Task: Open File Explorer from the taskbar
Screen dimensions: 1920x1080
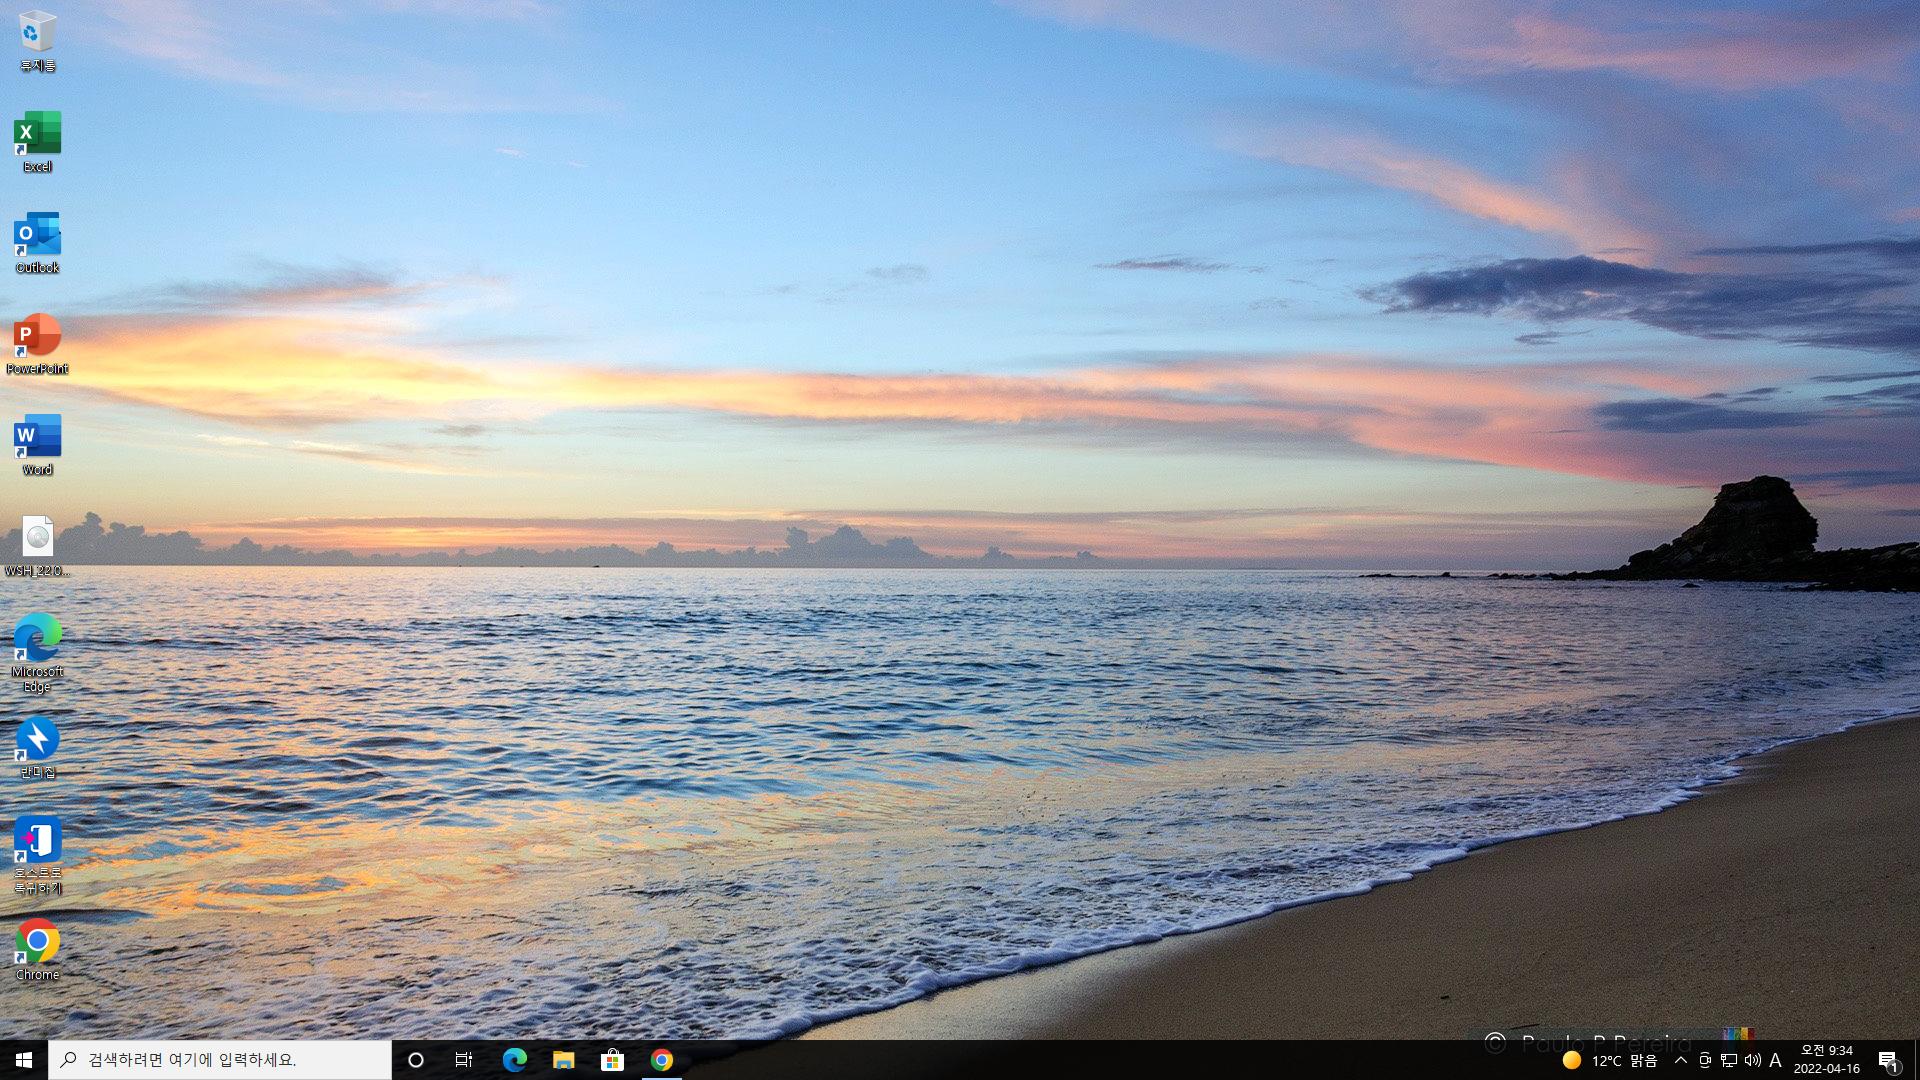Action: (x=563, y=1060)
